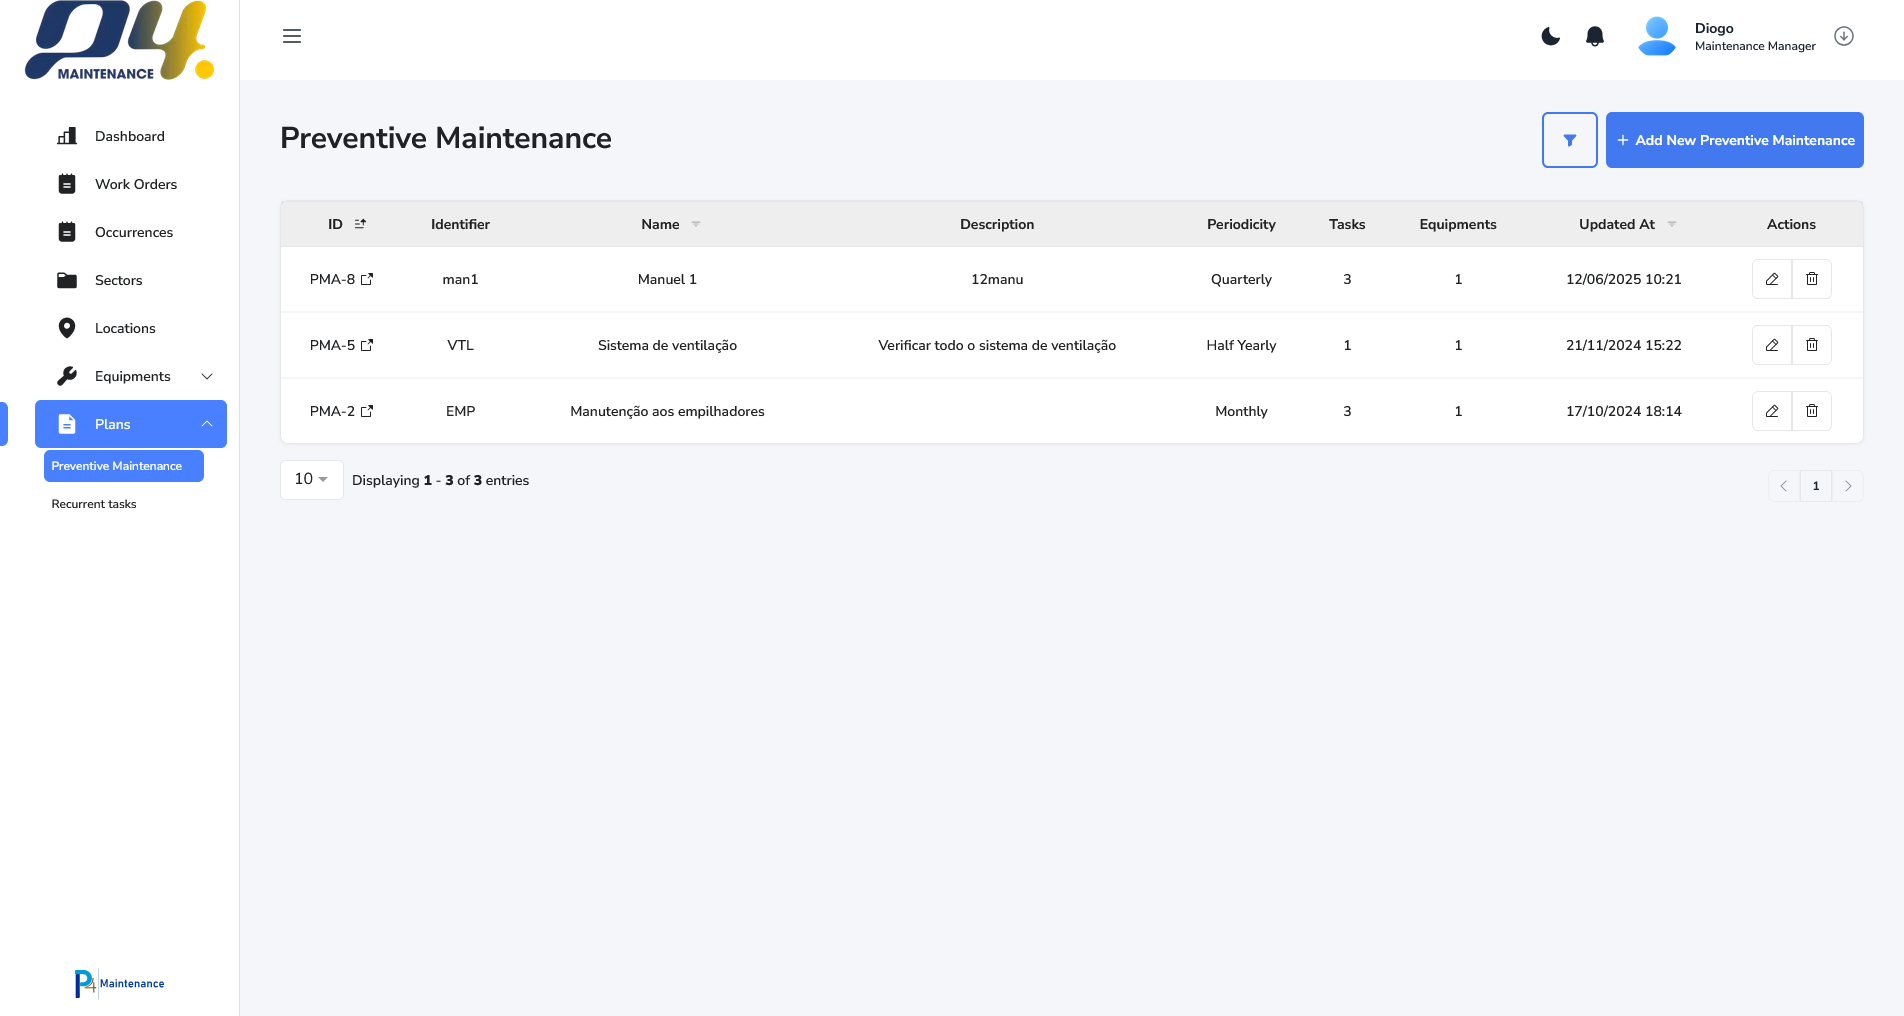Viewport: 1904px width, 1016px height.
Task: Go to Work Orders in sidebar
Action: point(135,184)
